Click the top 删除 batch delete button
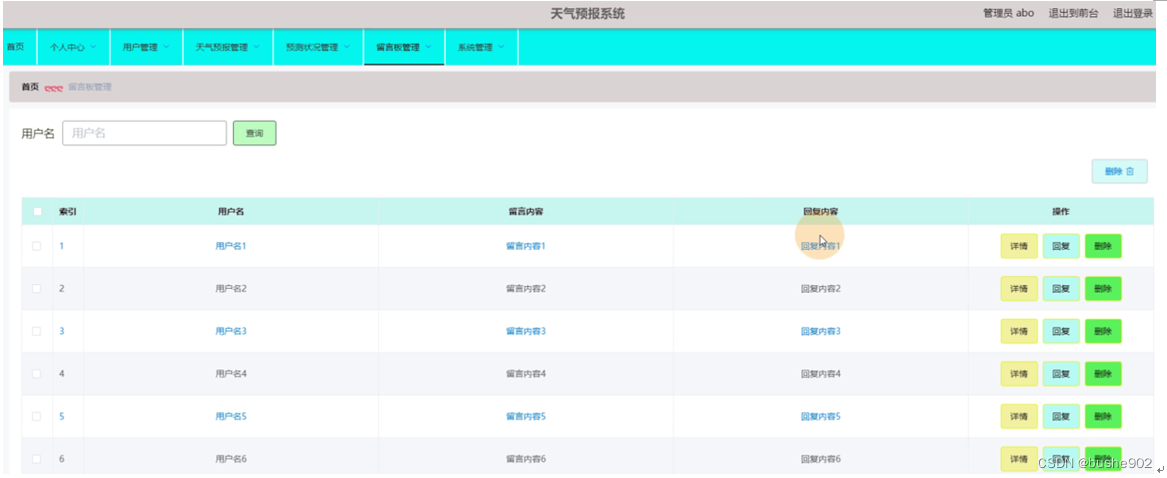 (1119, 171)
